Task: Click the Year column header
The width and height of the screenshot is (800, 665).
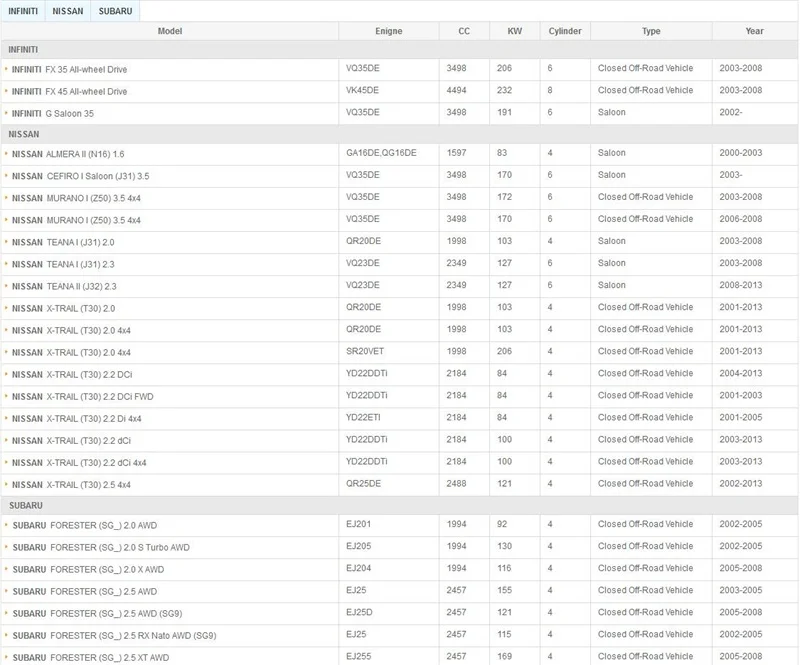Action: pyautogui.click(x=754, y=31)
